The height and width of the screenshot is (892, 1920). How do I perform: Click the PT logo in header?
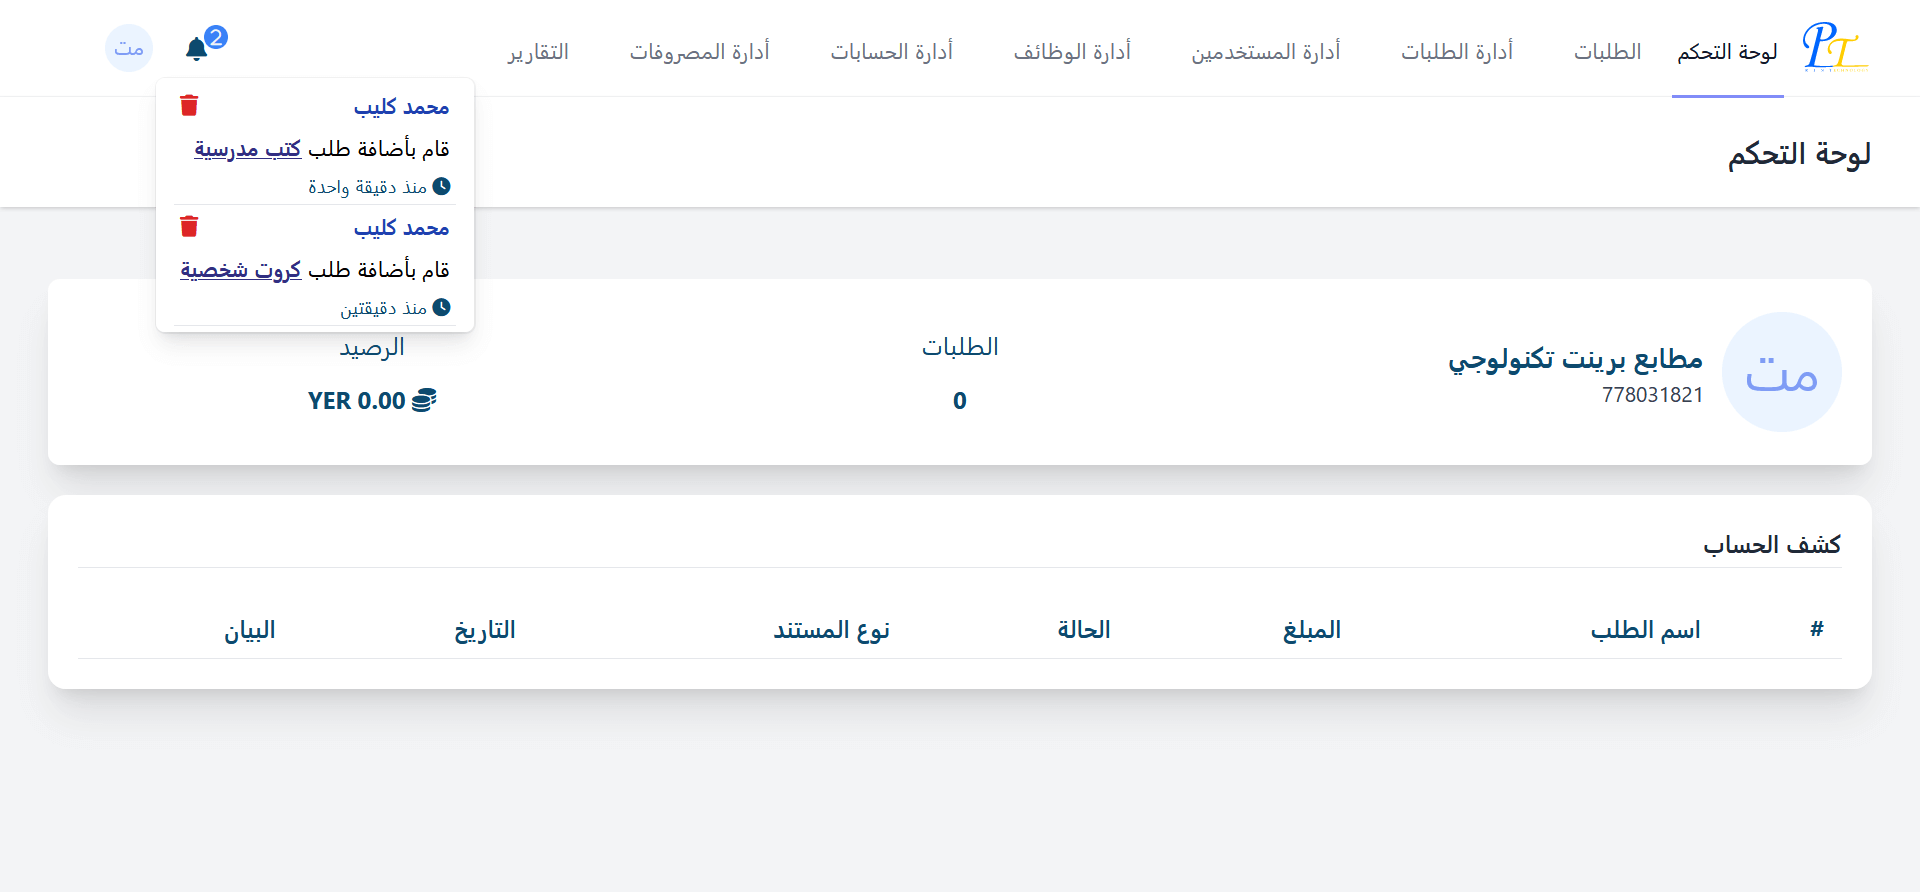pos(1835,47)
